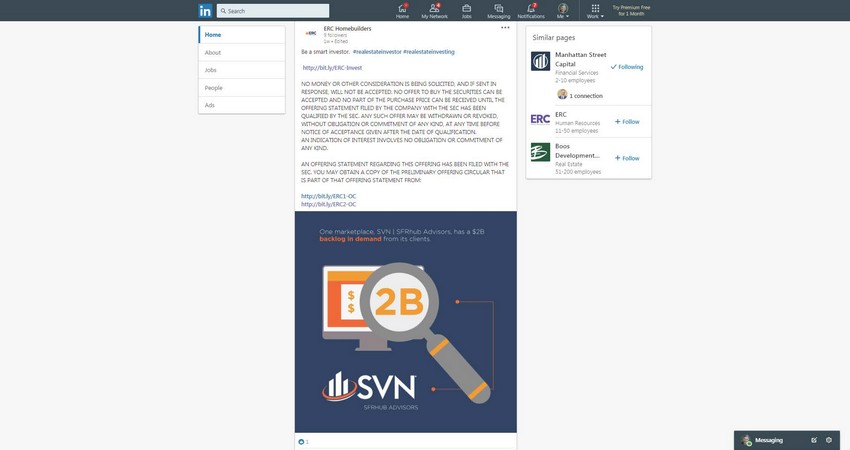Click Try Premium Free for 1 Month
The height and width of the screenshot is (450, 850).
pos(631,10)
